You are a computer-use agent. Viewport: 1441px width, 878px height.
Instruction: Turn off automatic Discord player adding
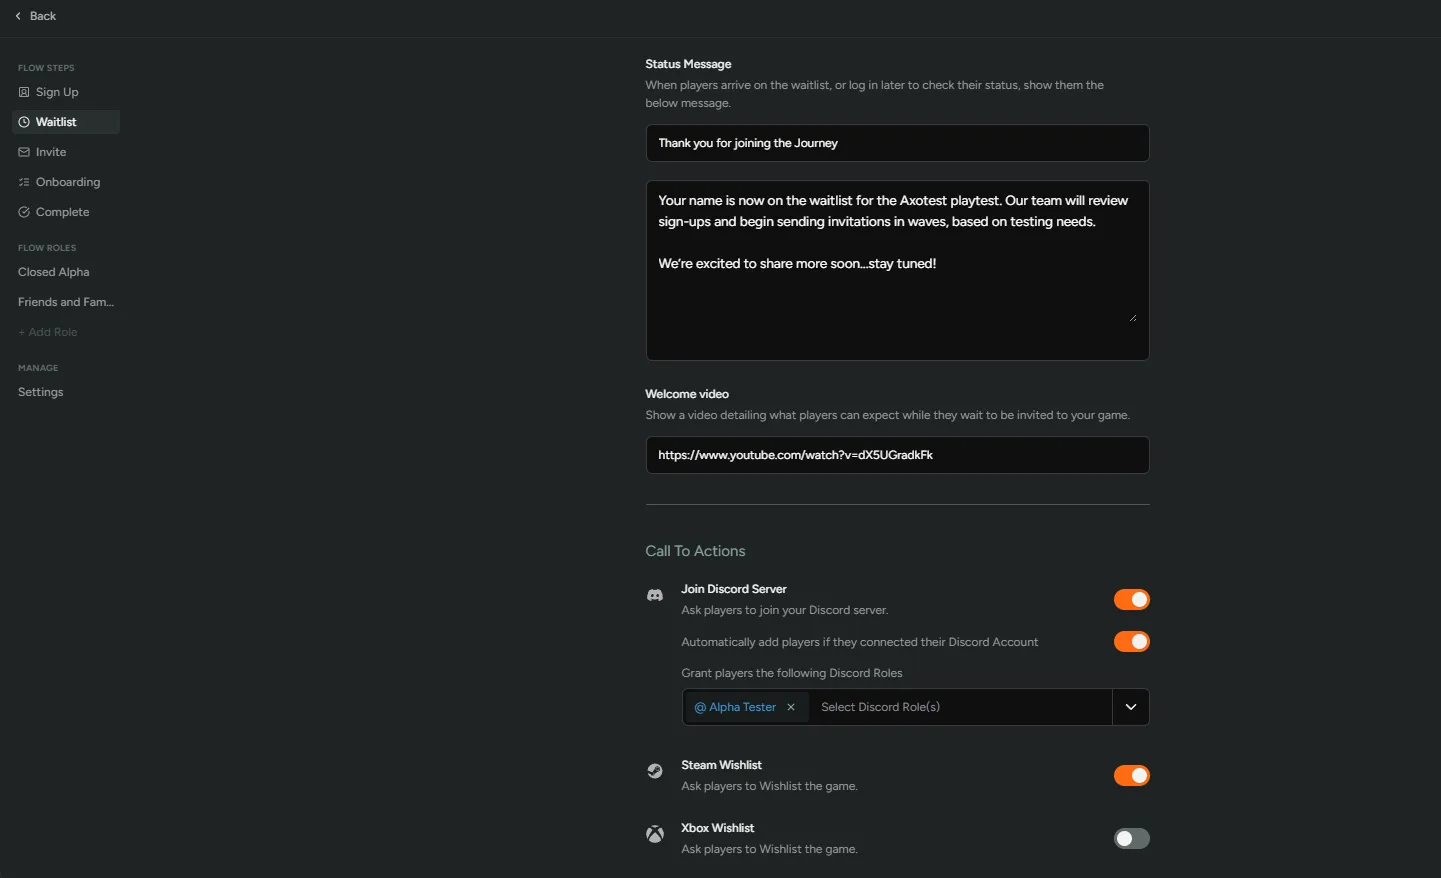1131,641
